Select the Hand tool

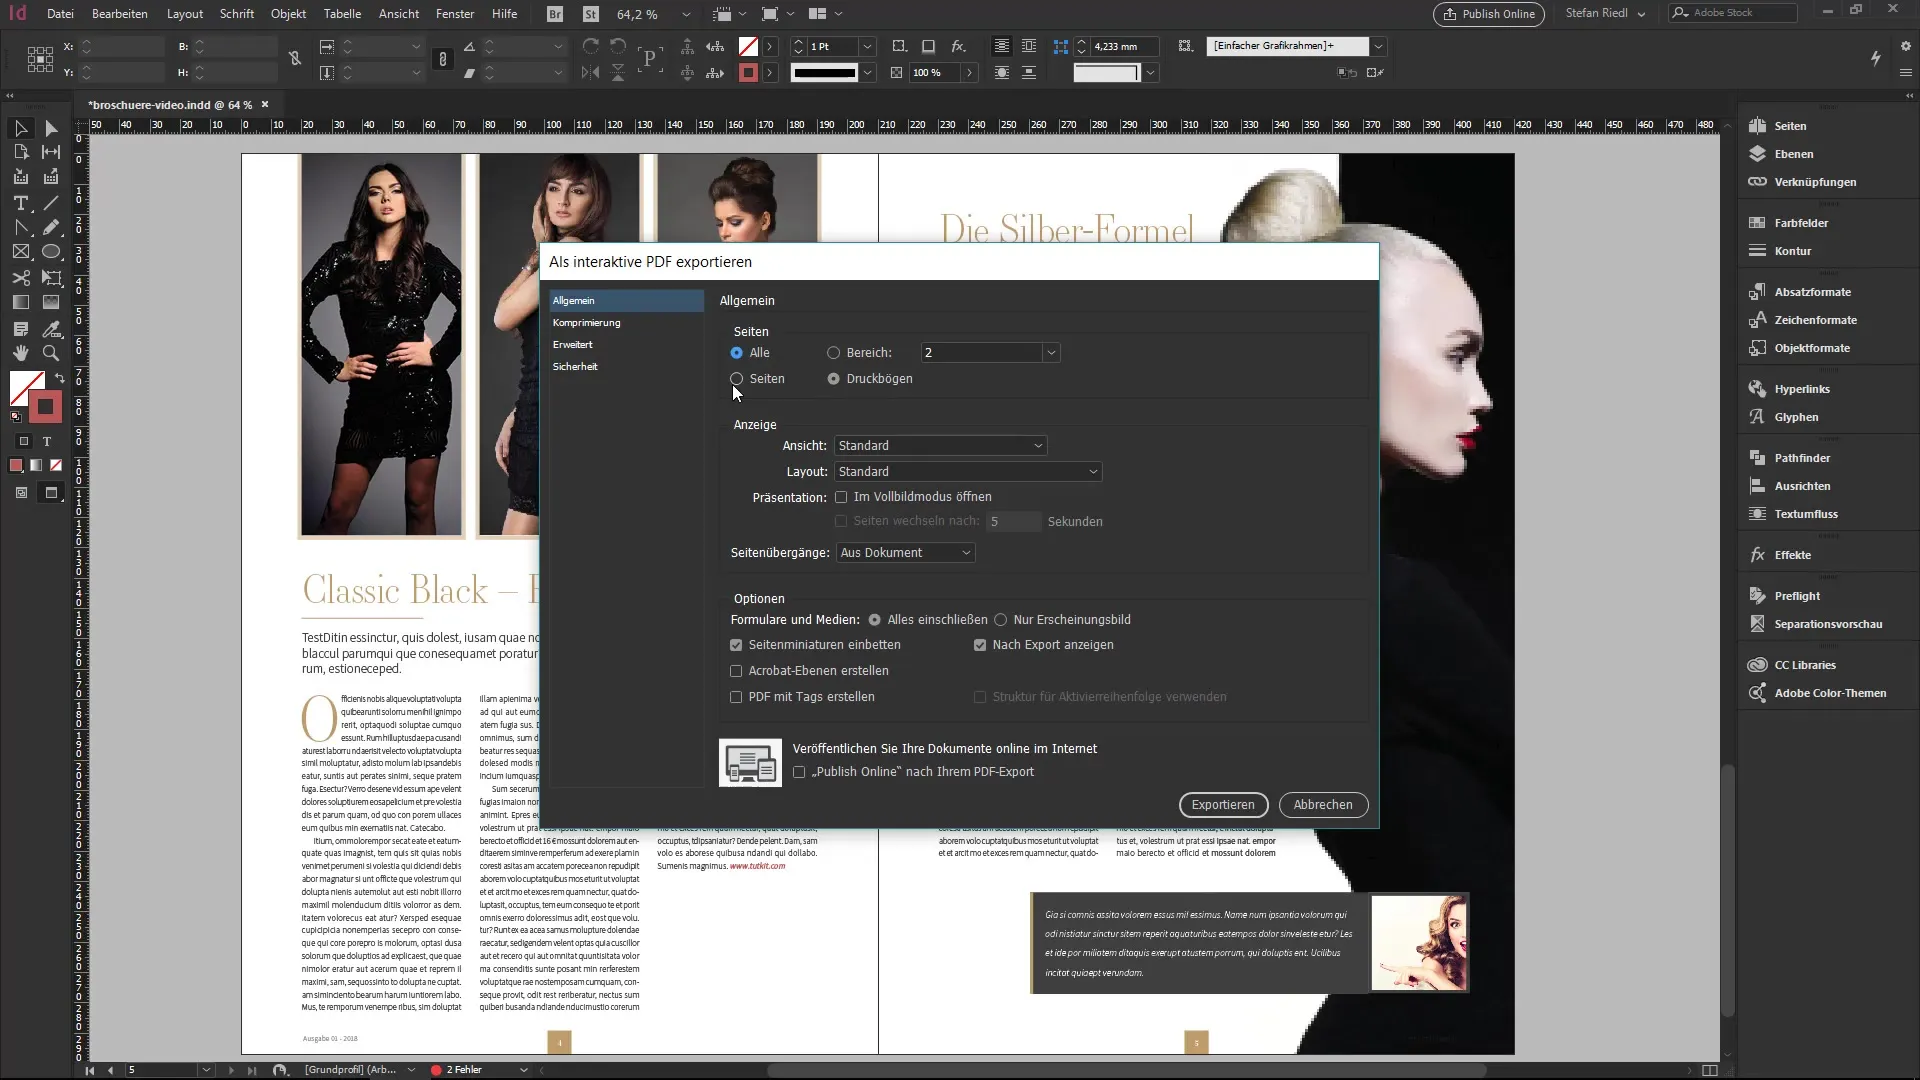point(20,353)
